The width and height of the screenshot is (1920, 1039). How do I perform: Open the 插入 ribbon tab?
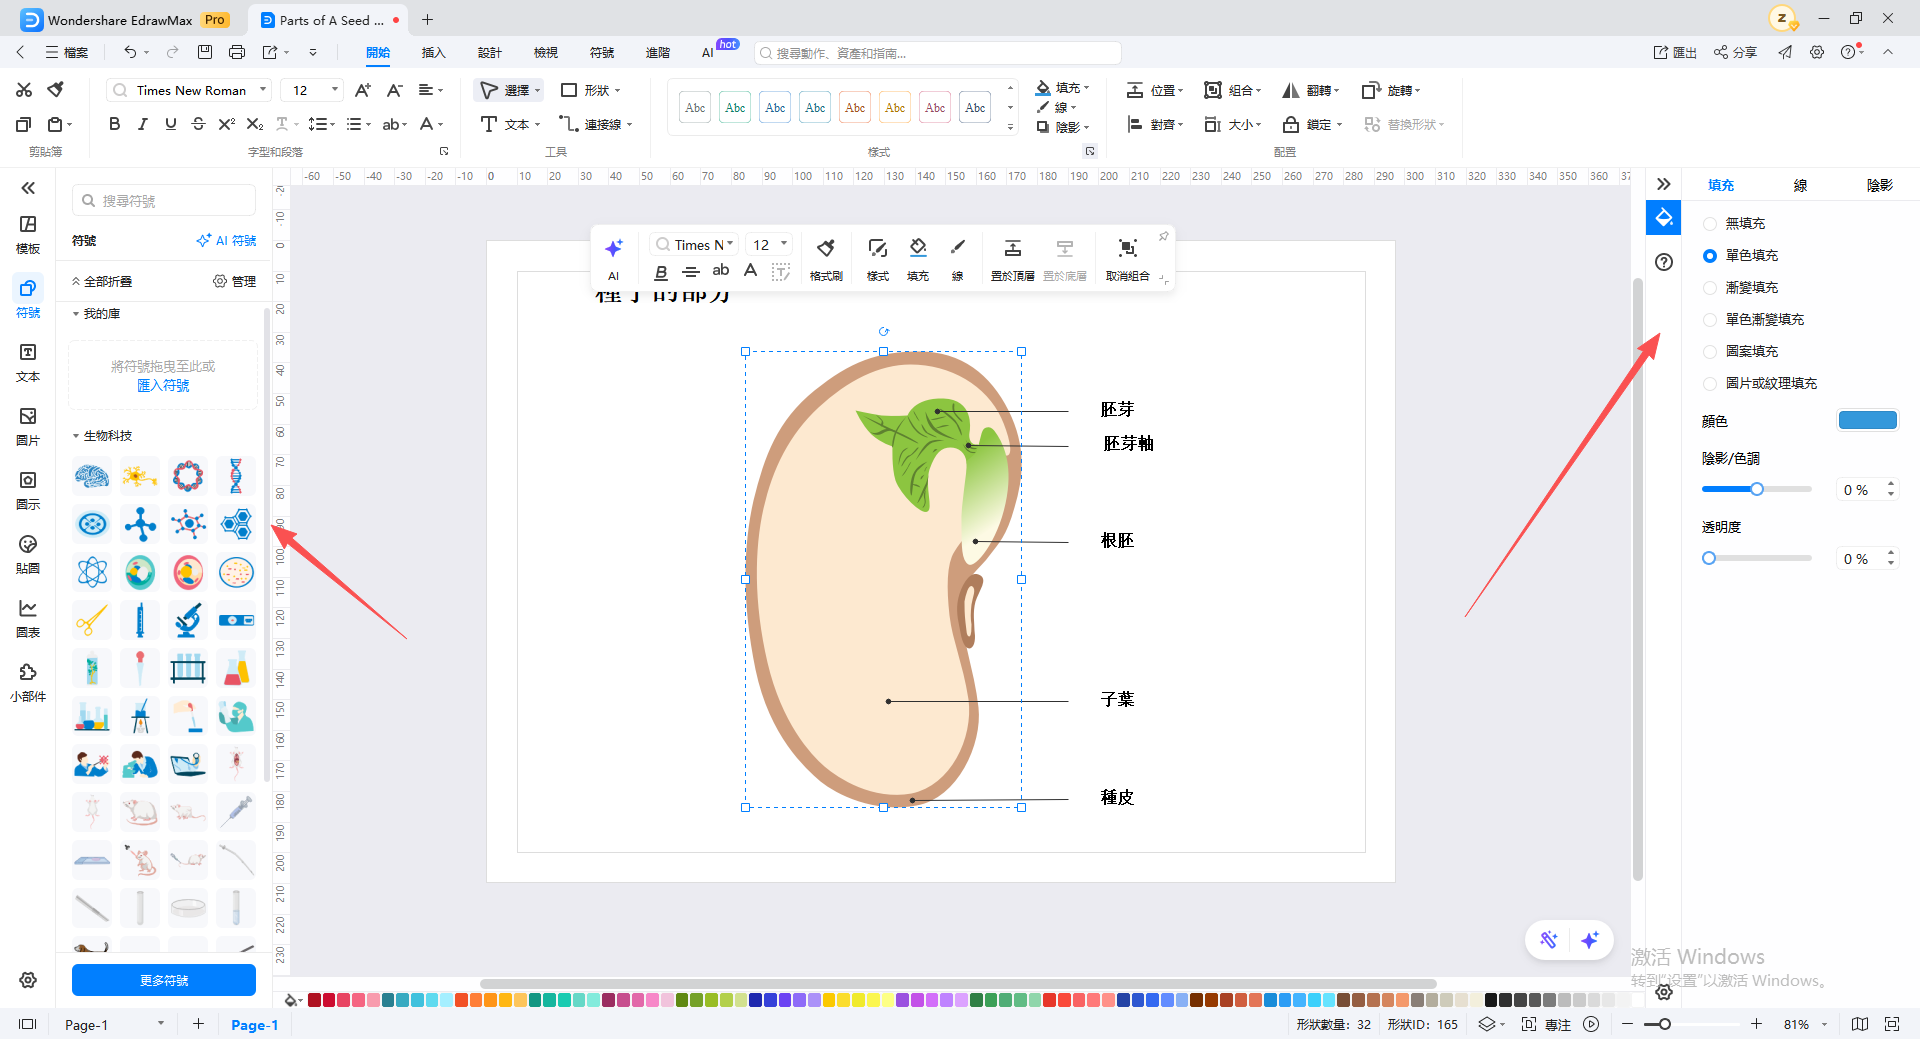(x=433, y=52)
